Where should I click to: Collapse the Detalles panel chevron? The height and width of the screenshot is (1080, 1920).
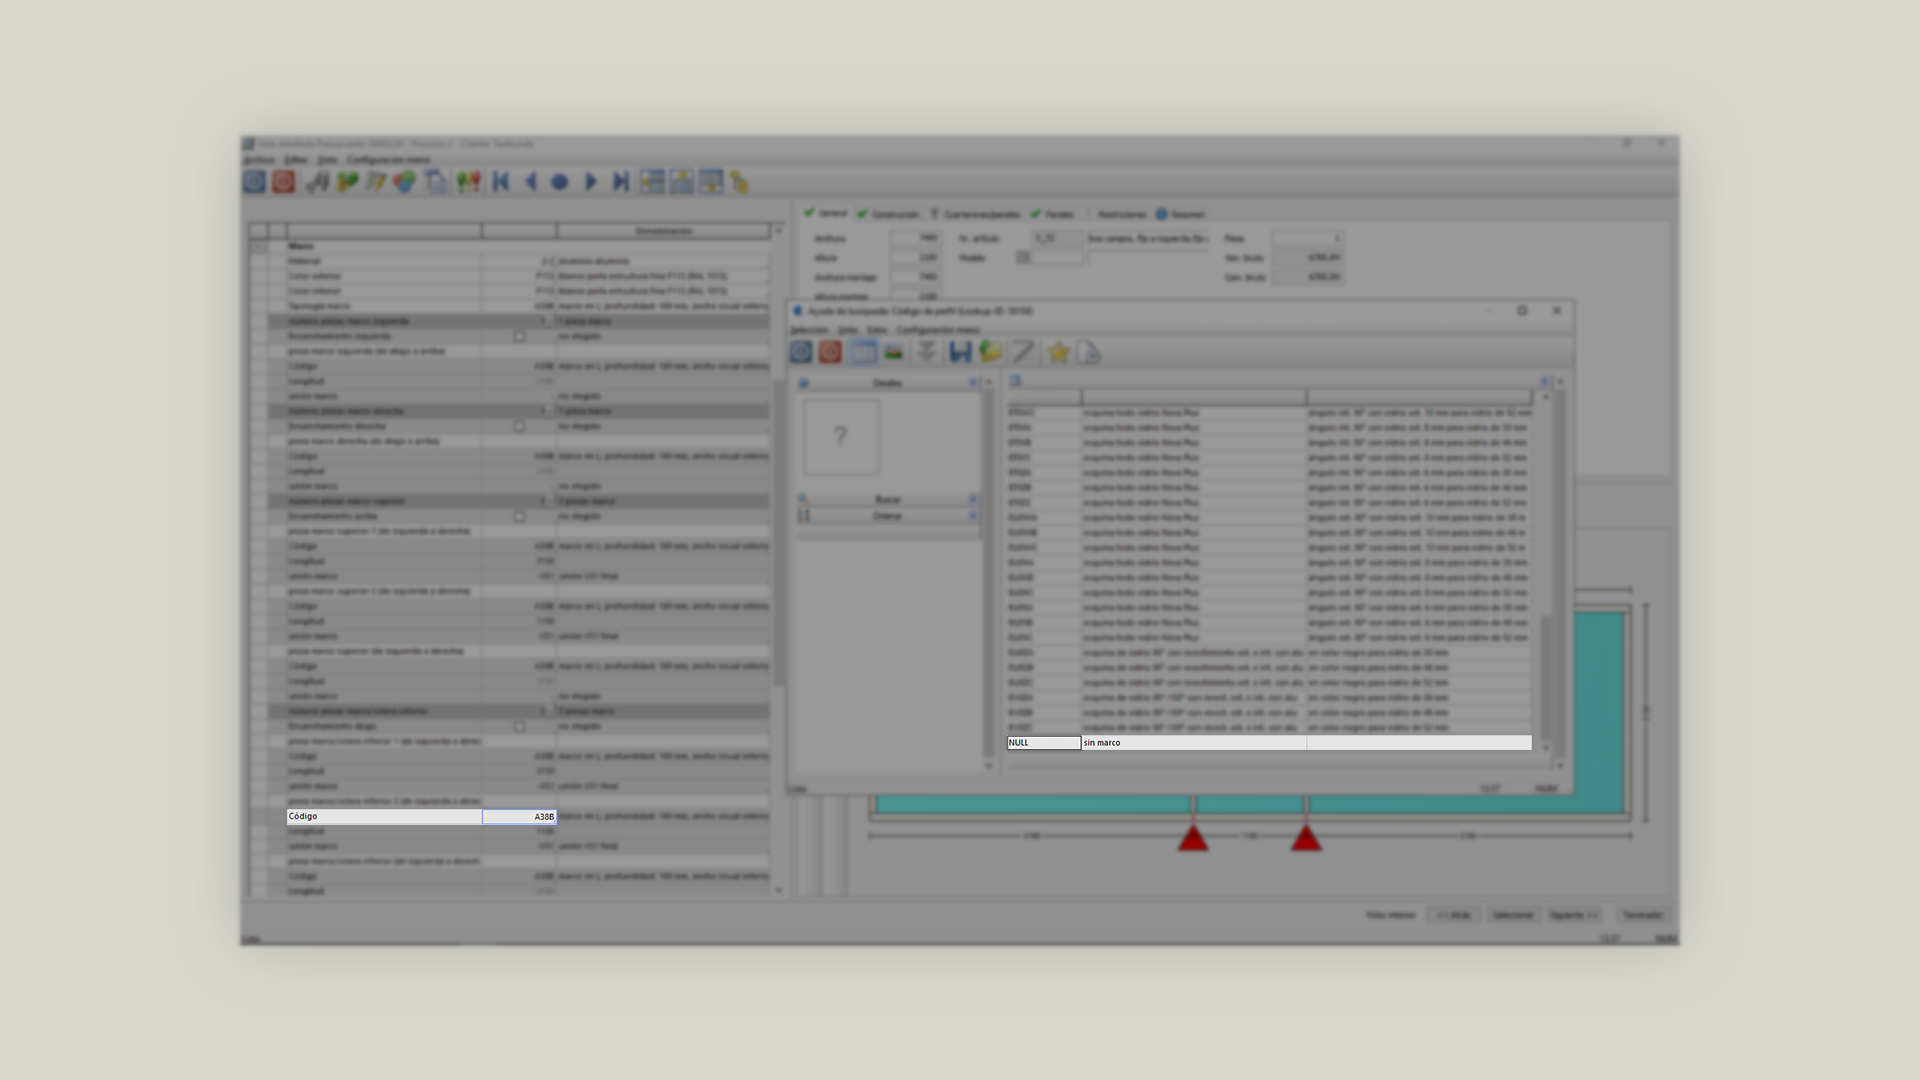pos(972,383)
